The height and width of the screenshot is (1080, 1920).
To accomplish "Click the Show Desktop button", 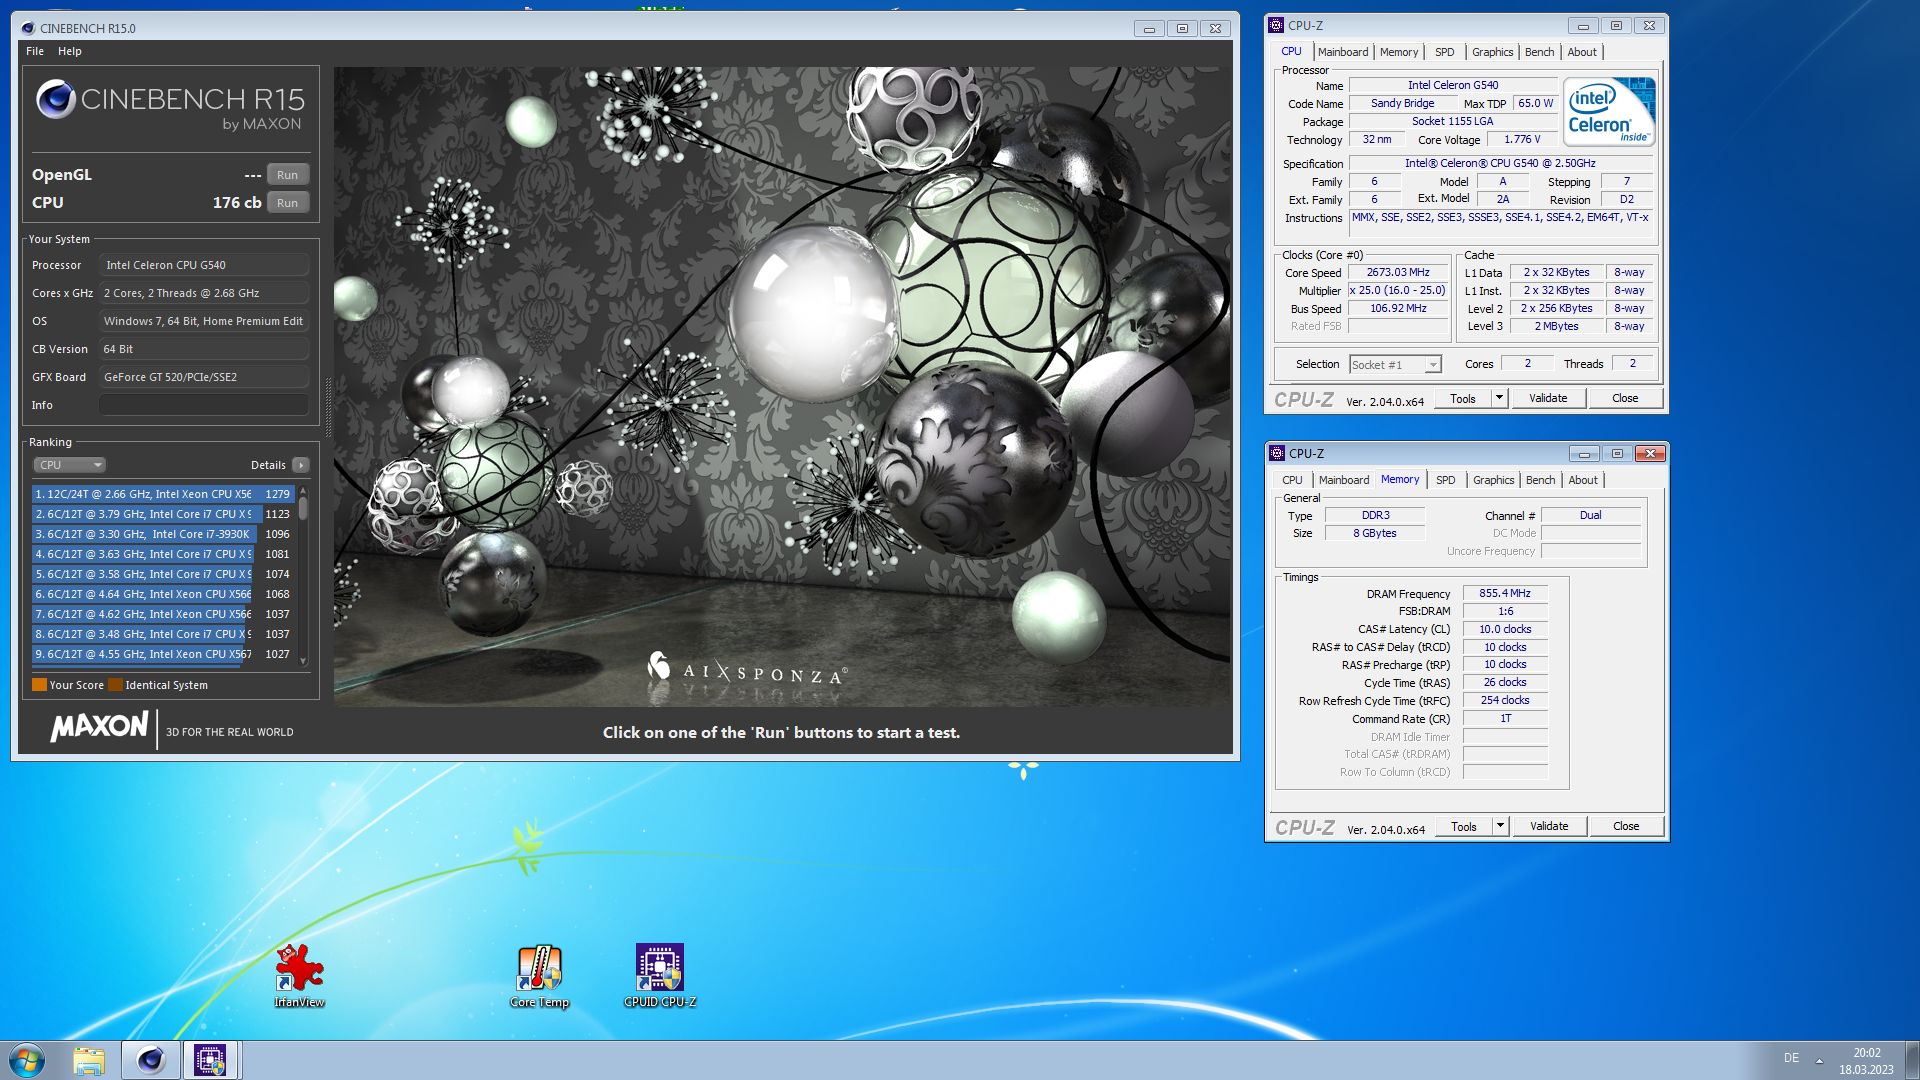I will (x=1912, y=1060).
